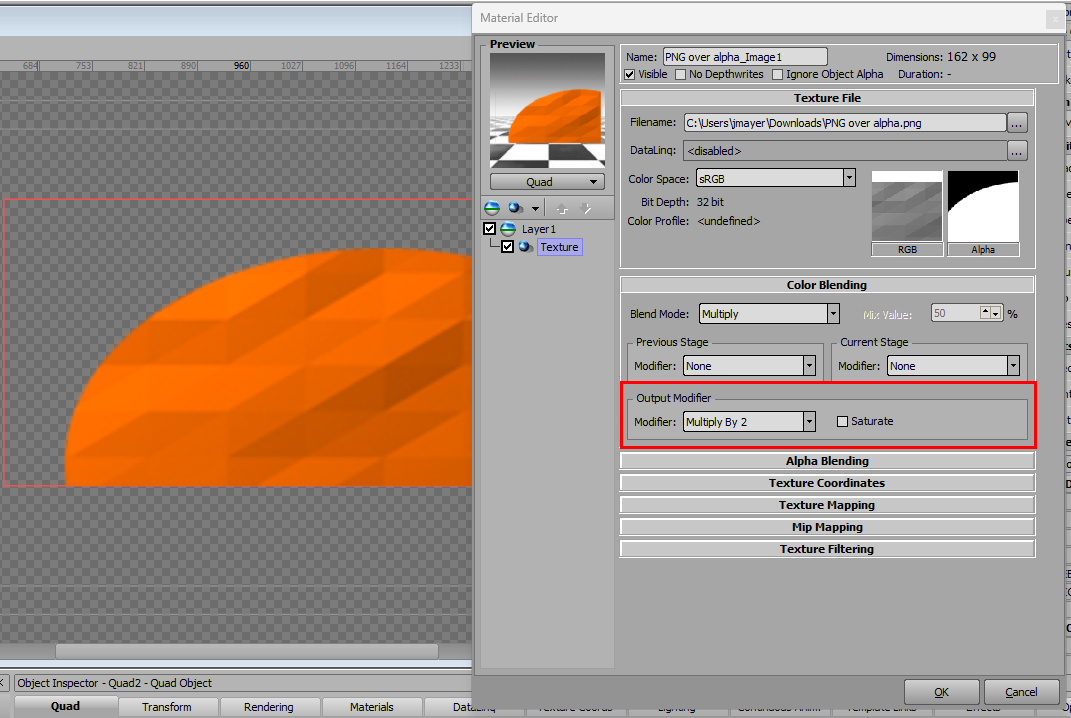Switch to the Rendering tab in Object Inspector
Image resolution: width=1071 pixels, height=718 pixels.
coord(268,707)
